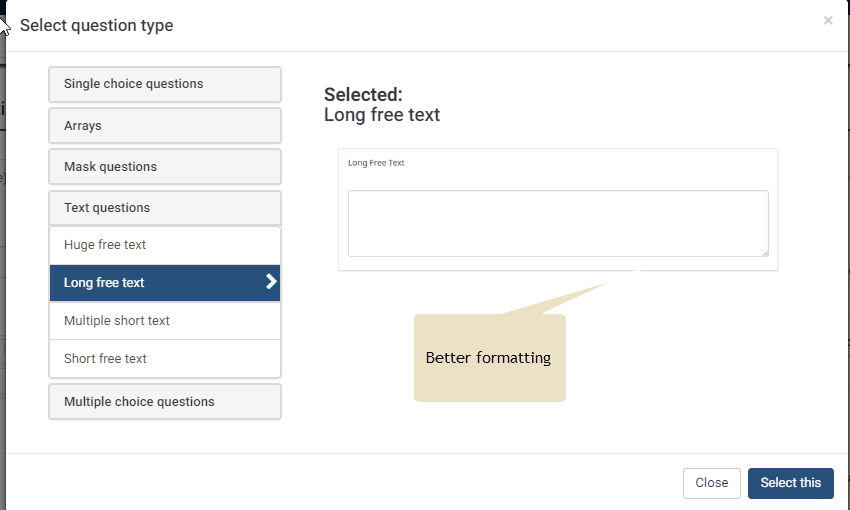The height and width of the screenshot is (510, 850).
Task: Pick Multiple short text question type
Action: (x=164, y=321)
